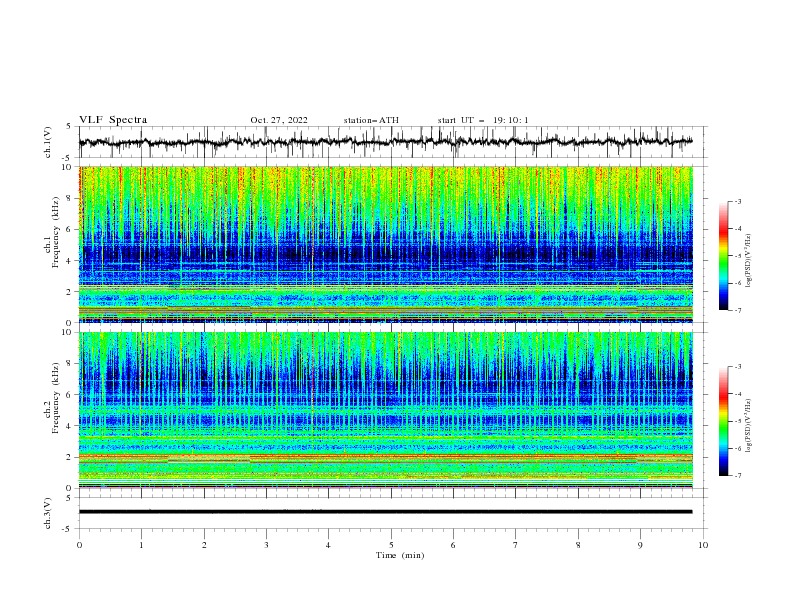Screen dimensions: 792x612
Task: Click the ch.1(V) waveform trace
Action: click(x=386, y=142)
